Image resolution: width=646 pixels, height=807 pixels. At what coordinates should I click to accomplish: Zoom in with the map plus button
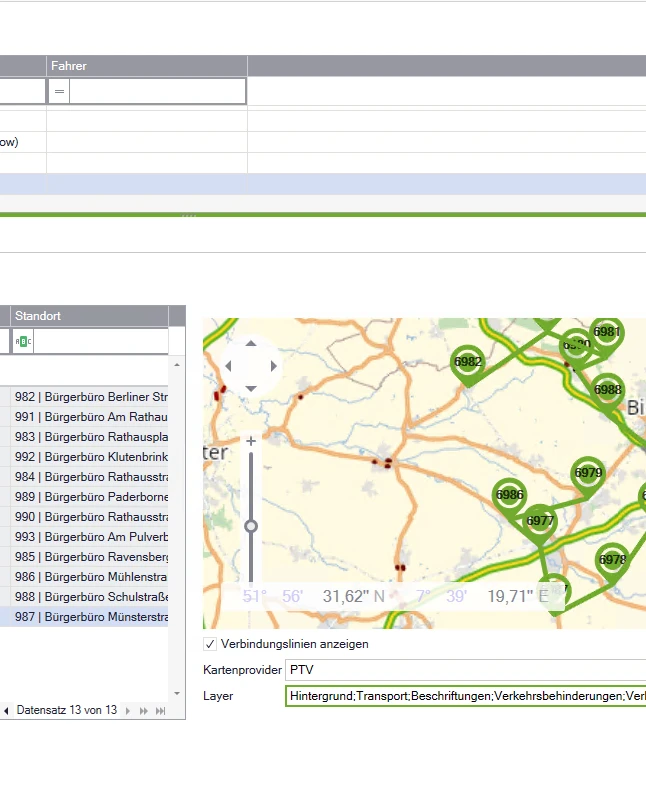pyautogui.click(x=251, y=441)
